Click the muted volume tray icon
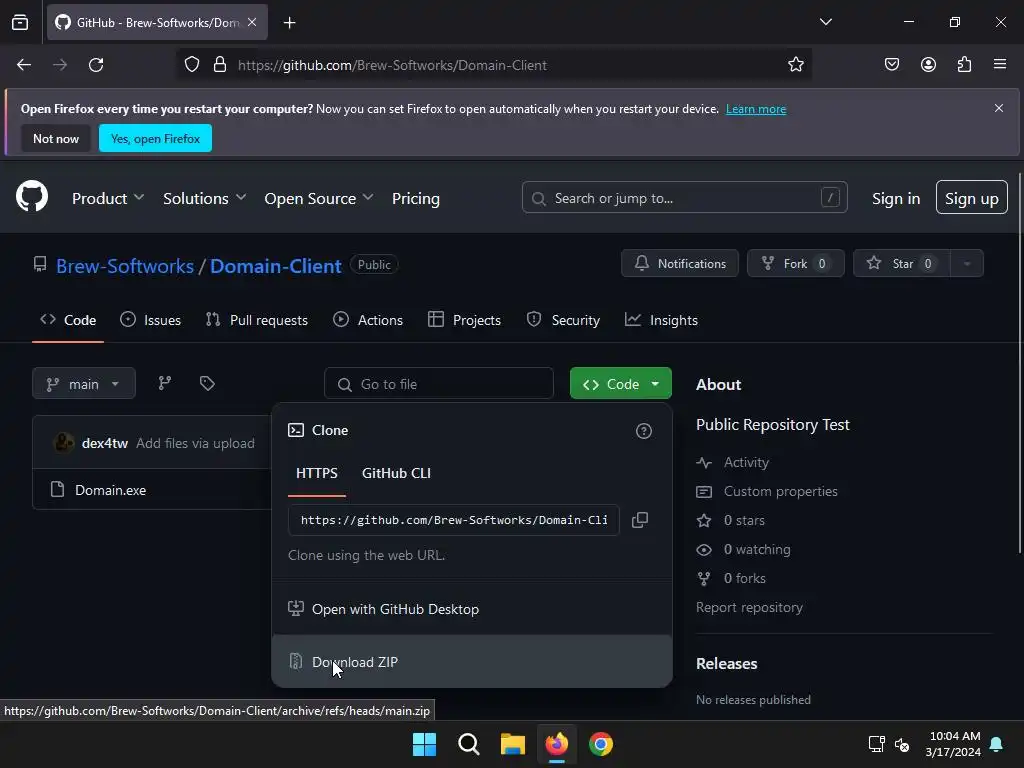This screenshot has height=768, width=1024. (x=902, y=744)
